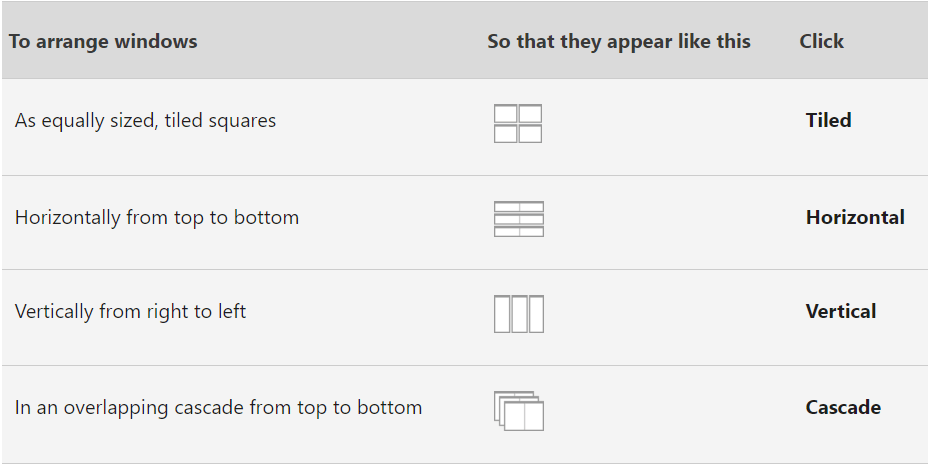Click the middle column of the Vertical icon
The image size is (928, 465).
(518, 314)
